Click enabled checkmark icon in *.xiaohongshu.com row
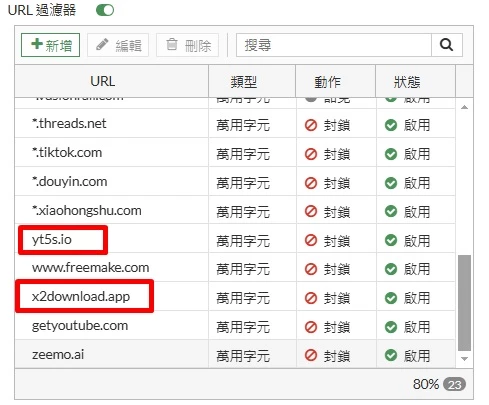 [x=391, y=211]
